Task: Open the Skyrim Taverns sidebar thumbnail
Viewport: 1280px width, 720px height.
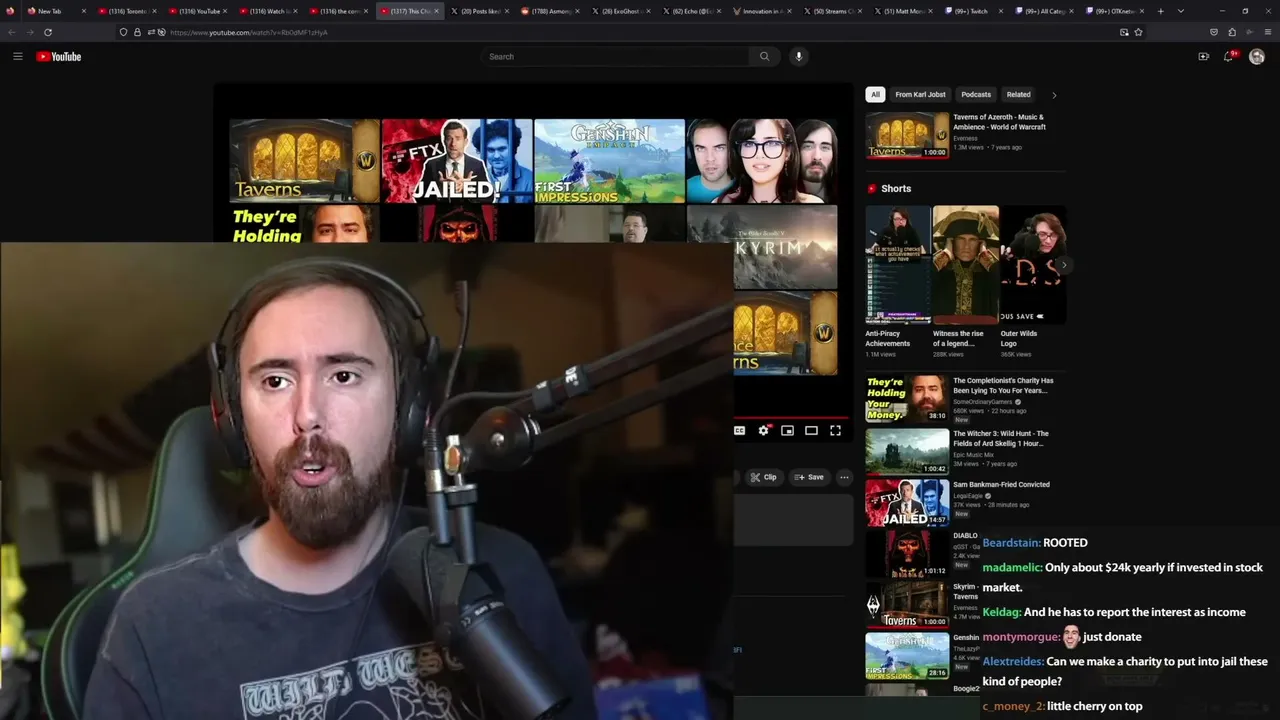Action: tap(907, 604)
